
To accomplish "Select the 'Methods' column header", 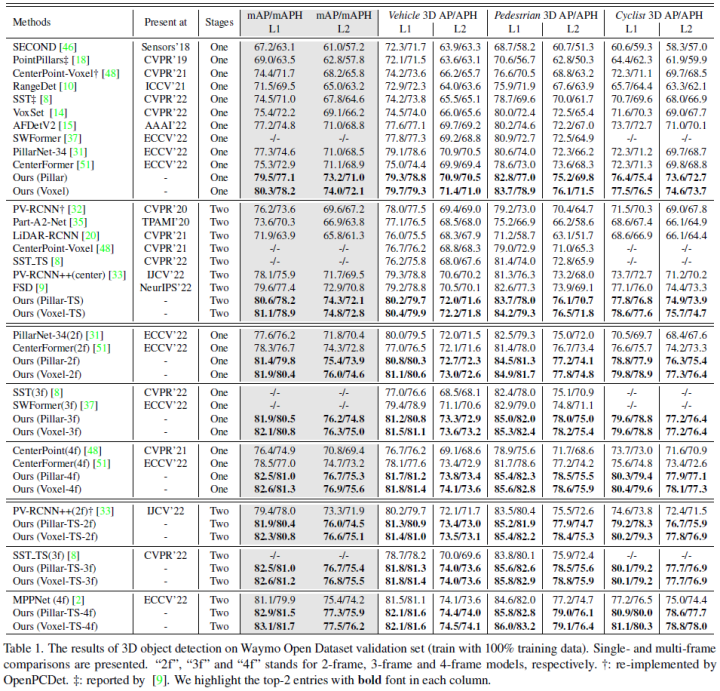I will (32, 22).
